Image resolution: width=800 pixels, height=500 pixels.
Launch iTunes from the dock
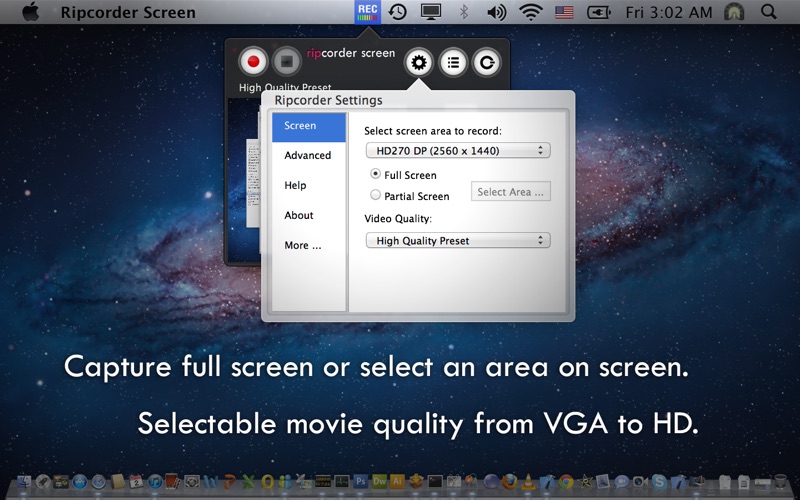(x=155, y=482)
